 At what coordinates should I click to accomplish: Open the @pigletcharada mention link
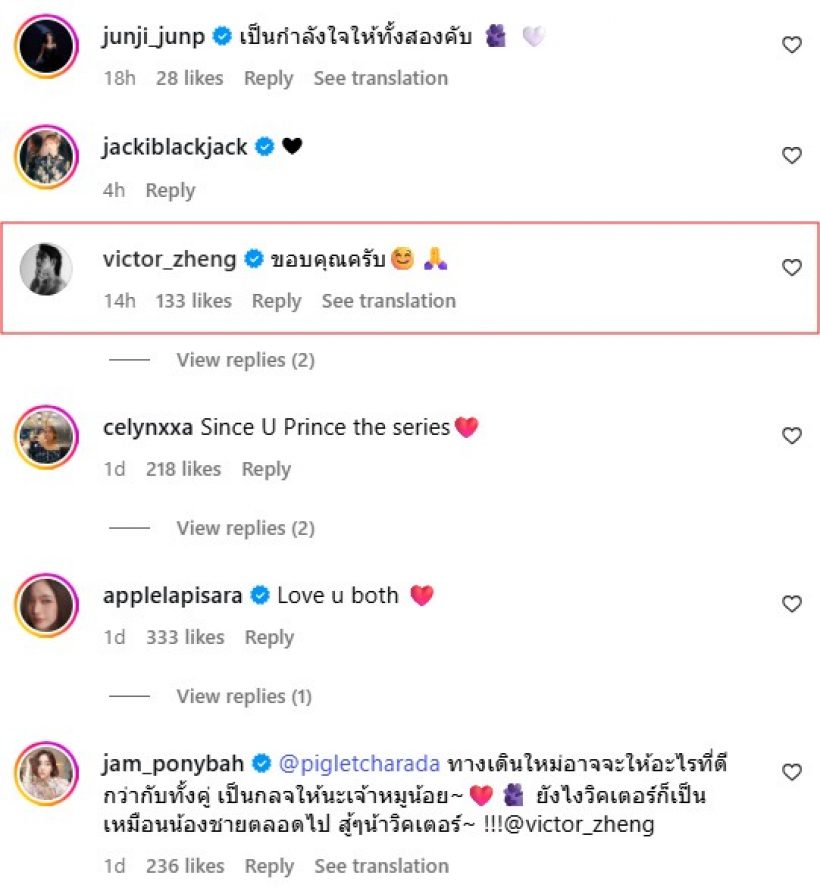[360, 764]
